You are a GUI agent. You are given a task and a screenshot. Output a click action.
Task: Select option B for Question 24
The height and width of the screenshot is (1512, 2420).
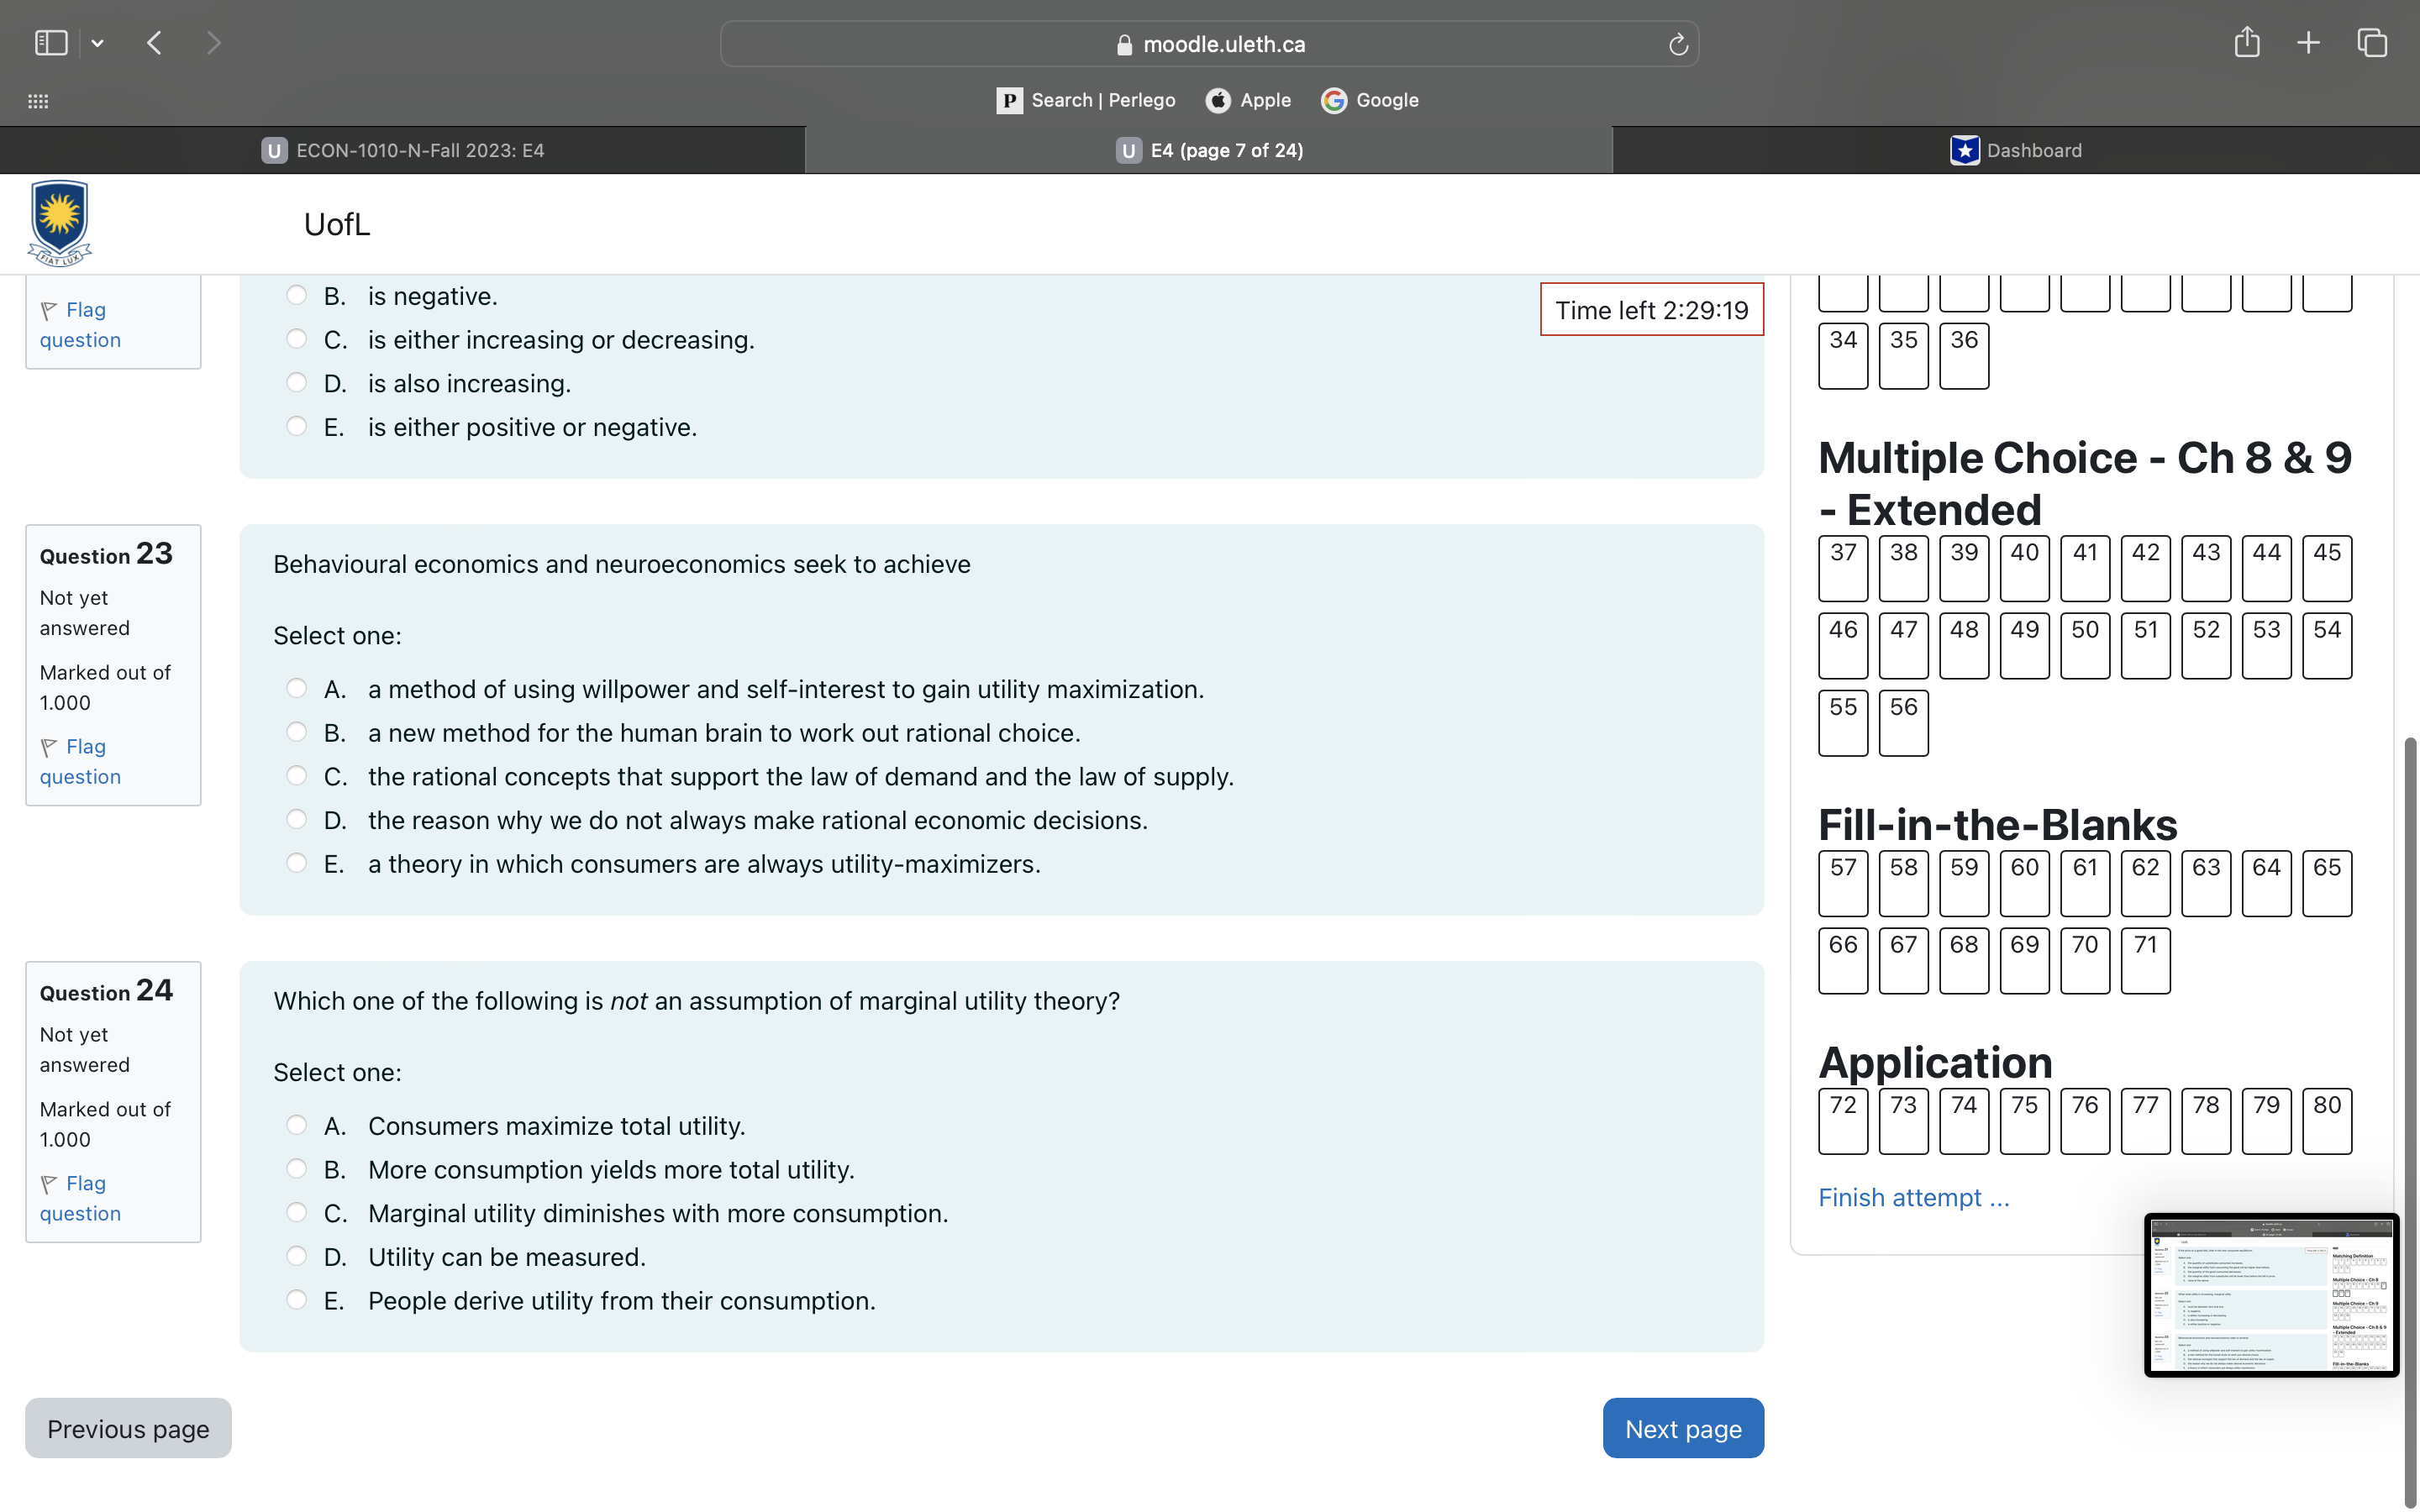[x=296, y=1168]
